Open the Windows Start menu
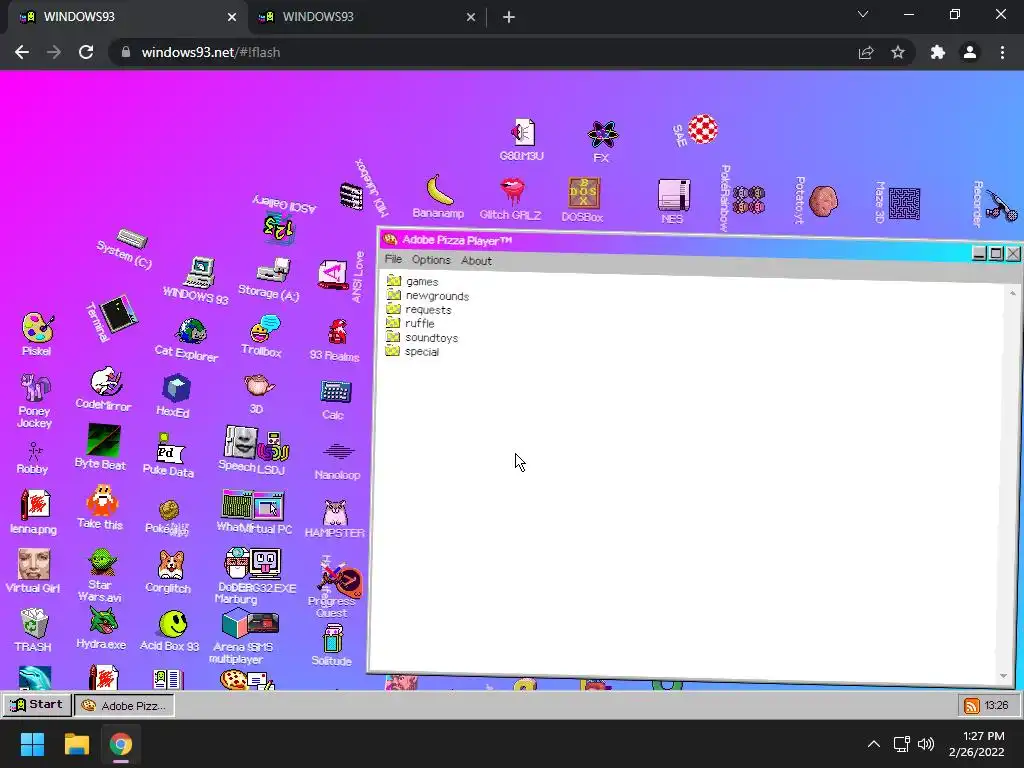The width and height of the screenshot is (1024, 768). [x=32, y=744]
